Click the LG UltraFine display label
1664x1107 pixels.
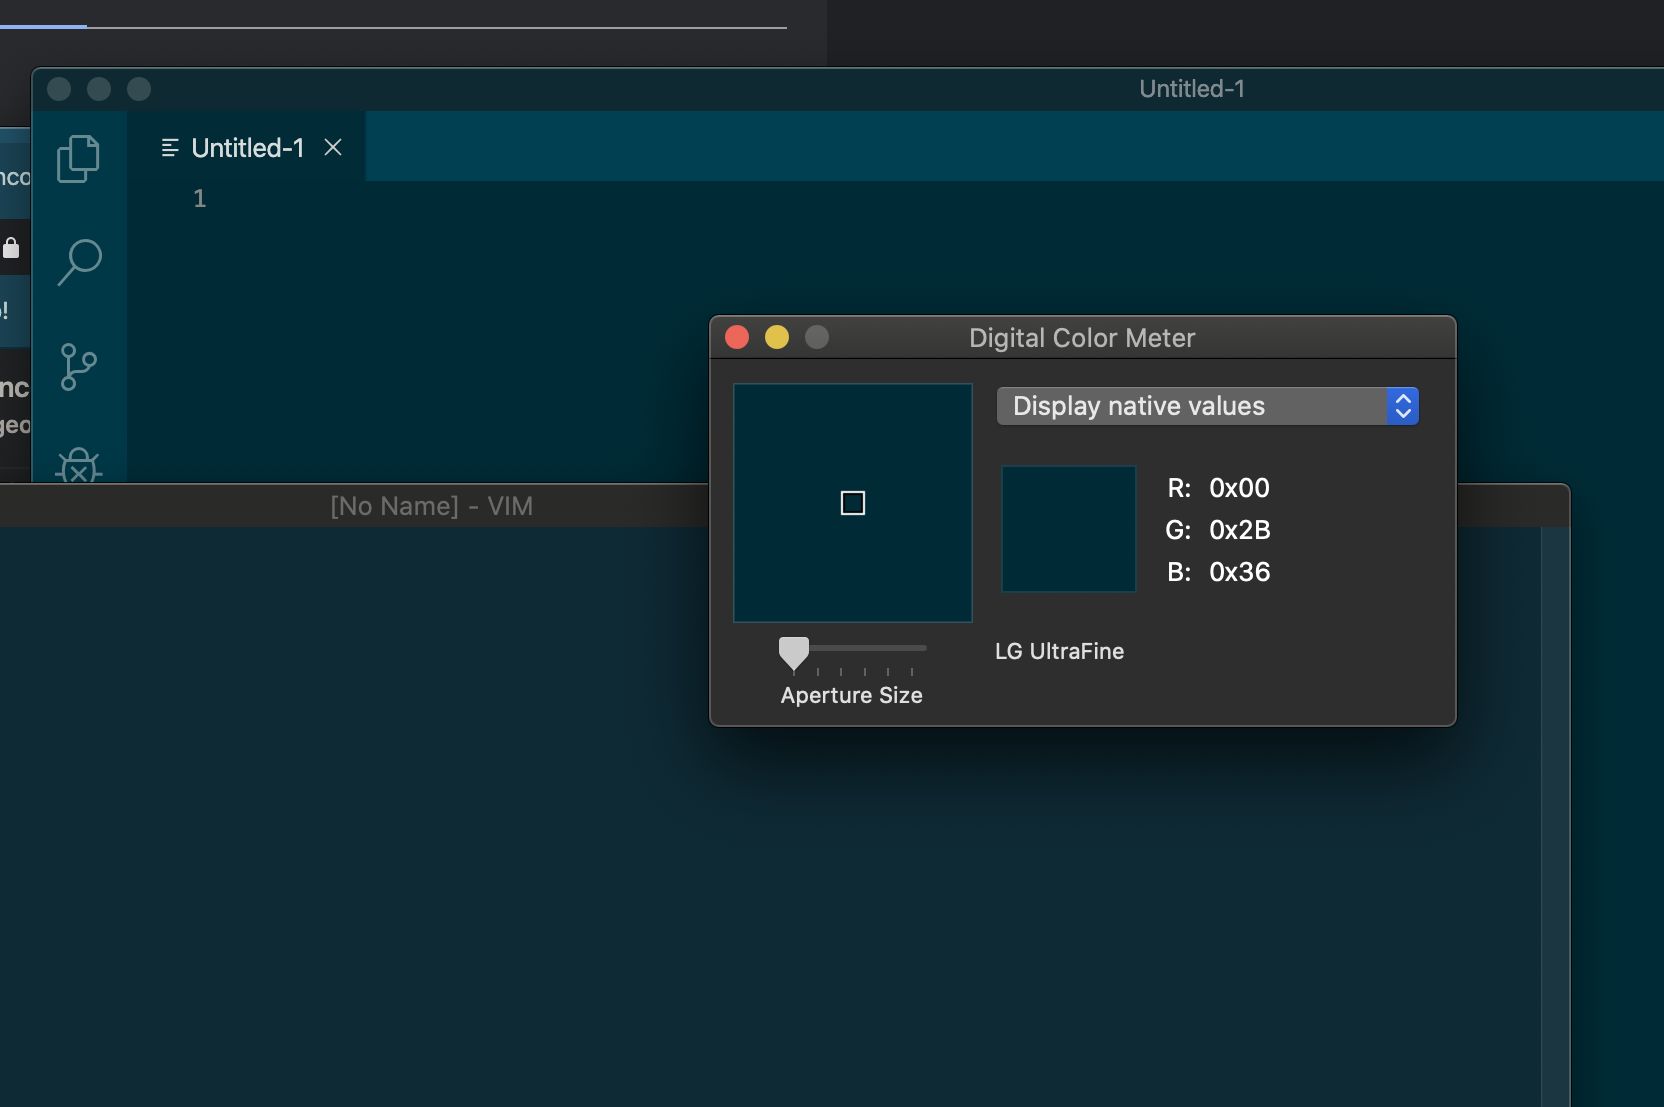tap(1058, 651)
